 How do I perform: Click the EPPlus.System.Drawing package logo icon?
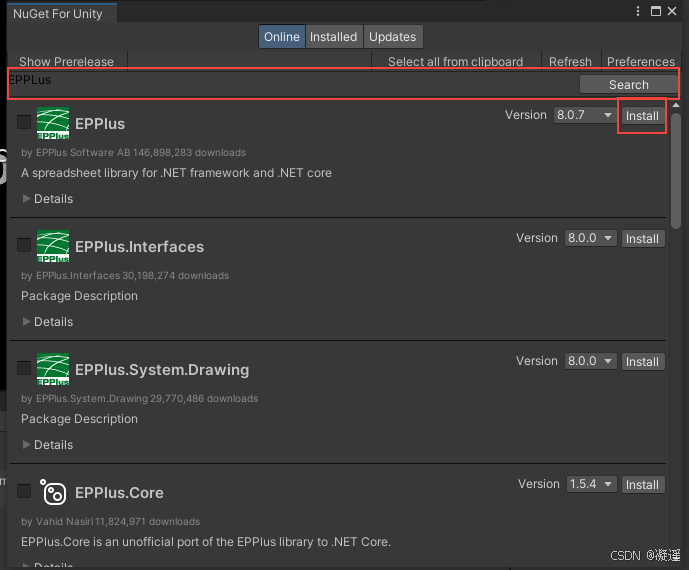(53, 369)
